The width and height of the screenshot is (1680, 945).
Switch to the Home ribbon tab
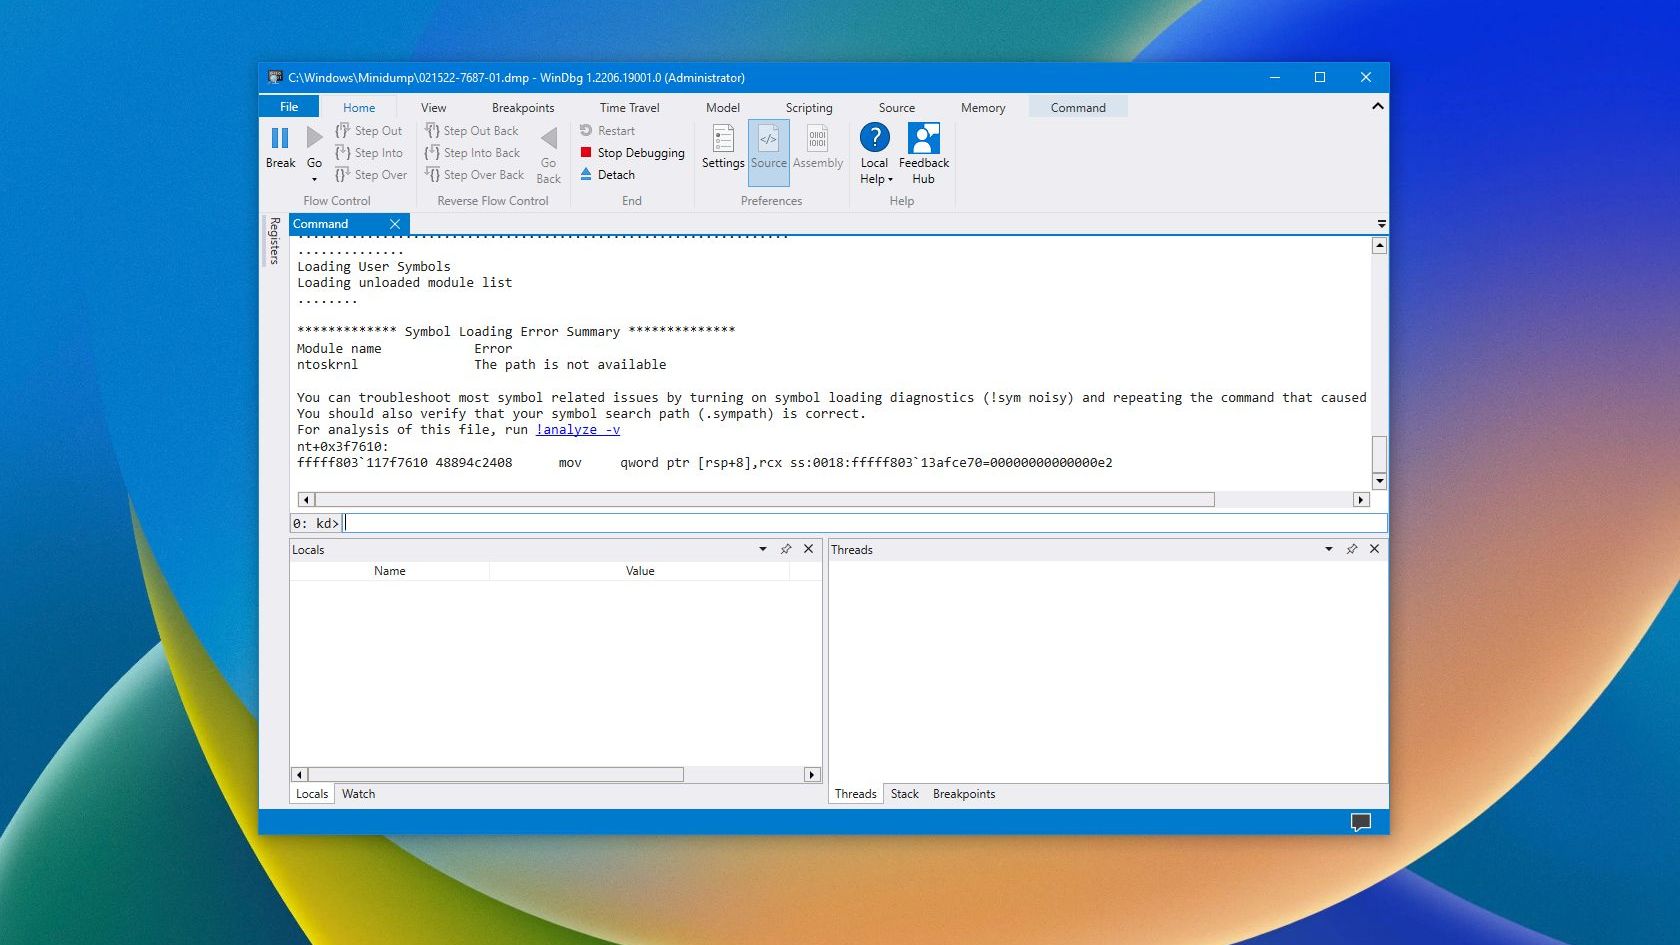pos(359,107)
